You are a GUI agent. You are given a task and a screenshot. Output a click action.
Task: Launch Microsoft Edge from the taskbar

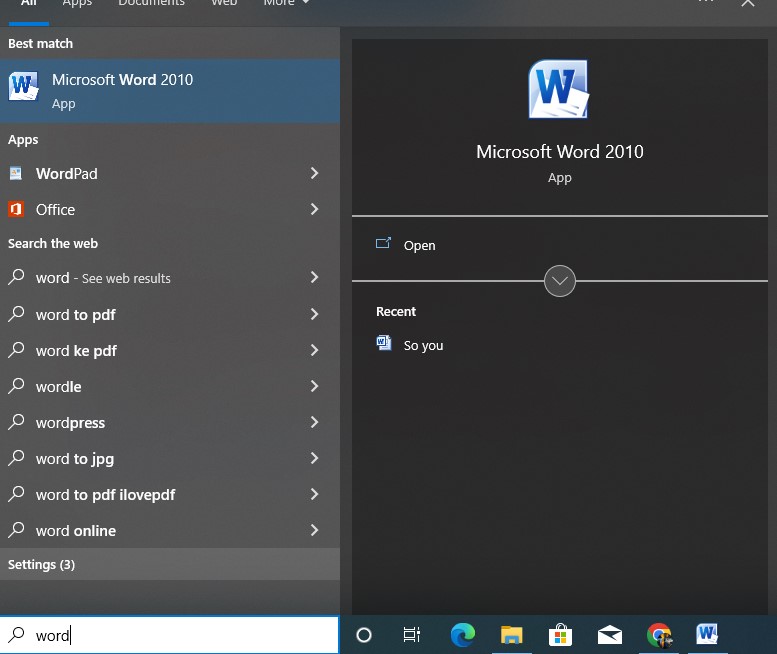tap(463, 635)
